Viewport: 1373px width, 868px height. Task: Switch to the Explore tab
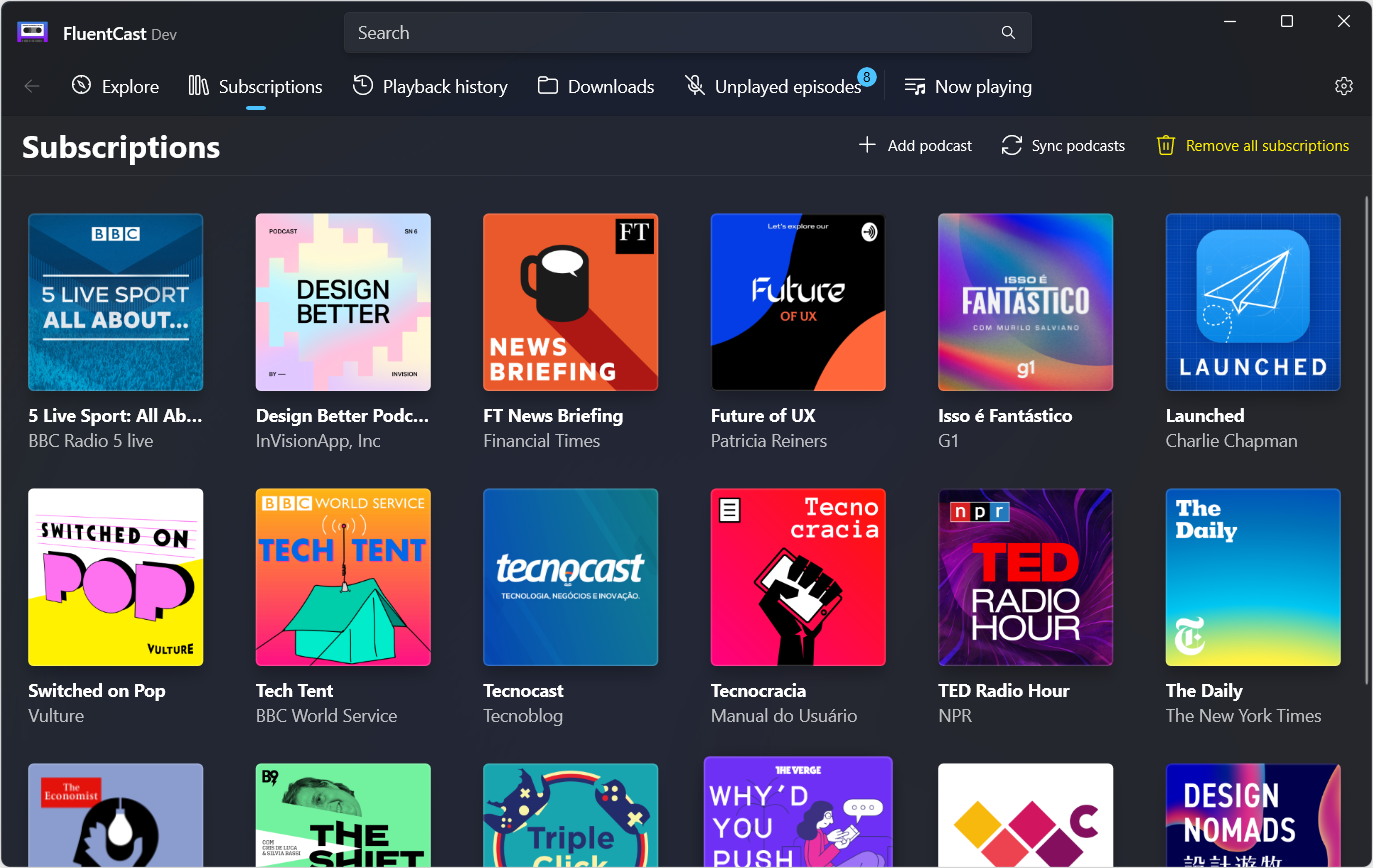pos(114,86)
